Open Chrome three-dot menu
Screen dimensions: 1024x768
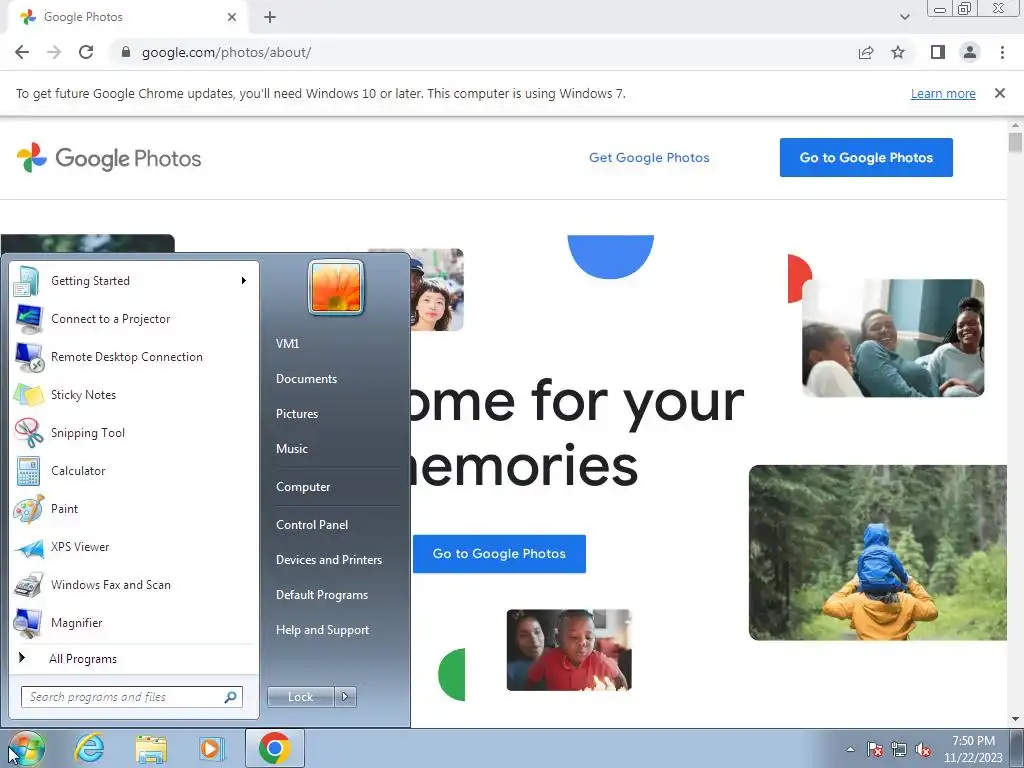click(x=1002, y=52)
